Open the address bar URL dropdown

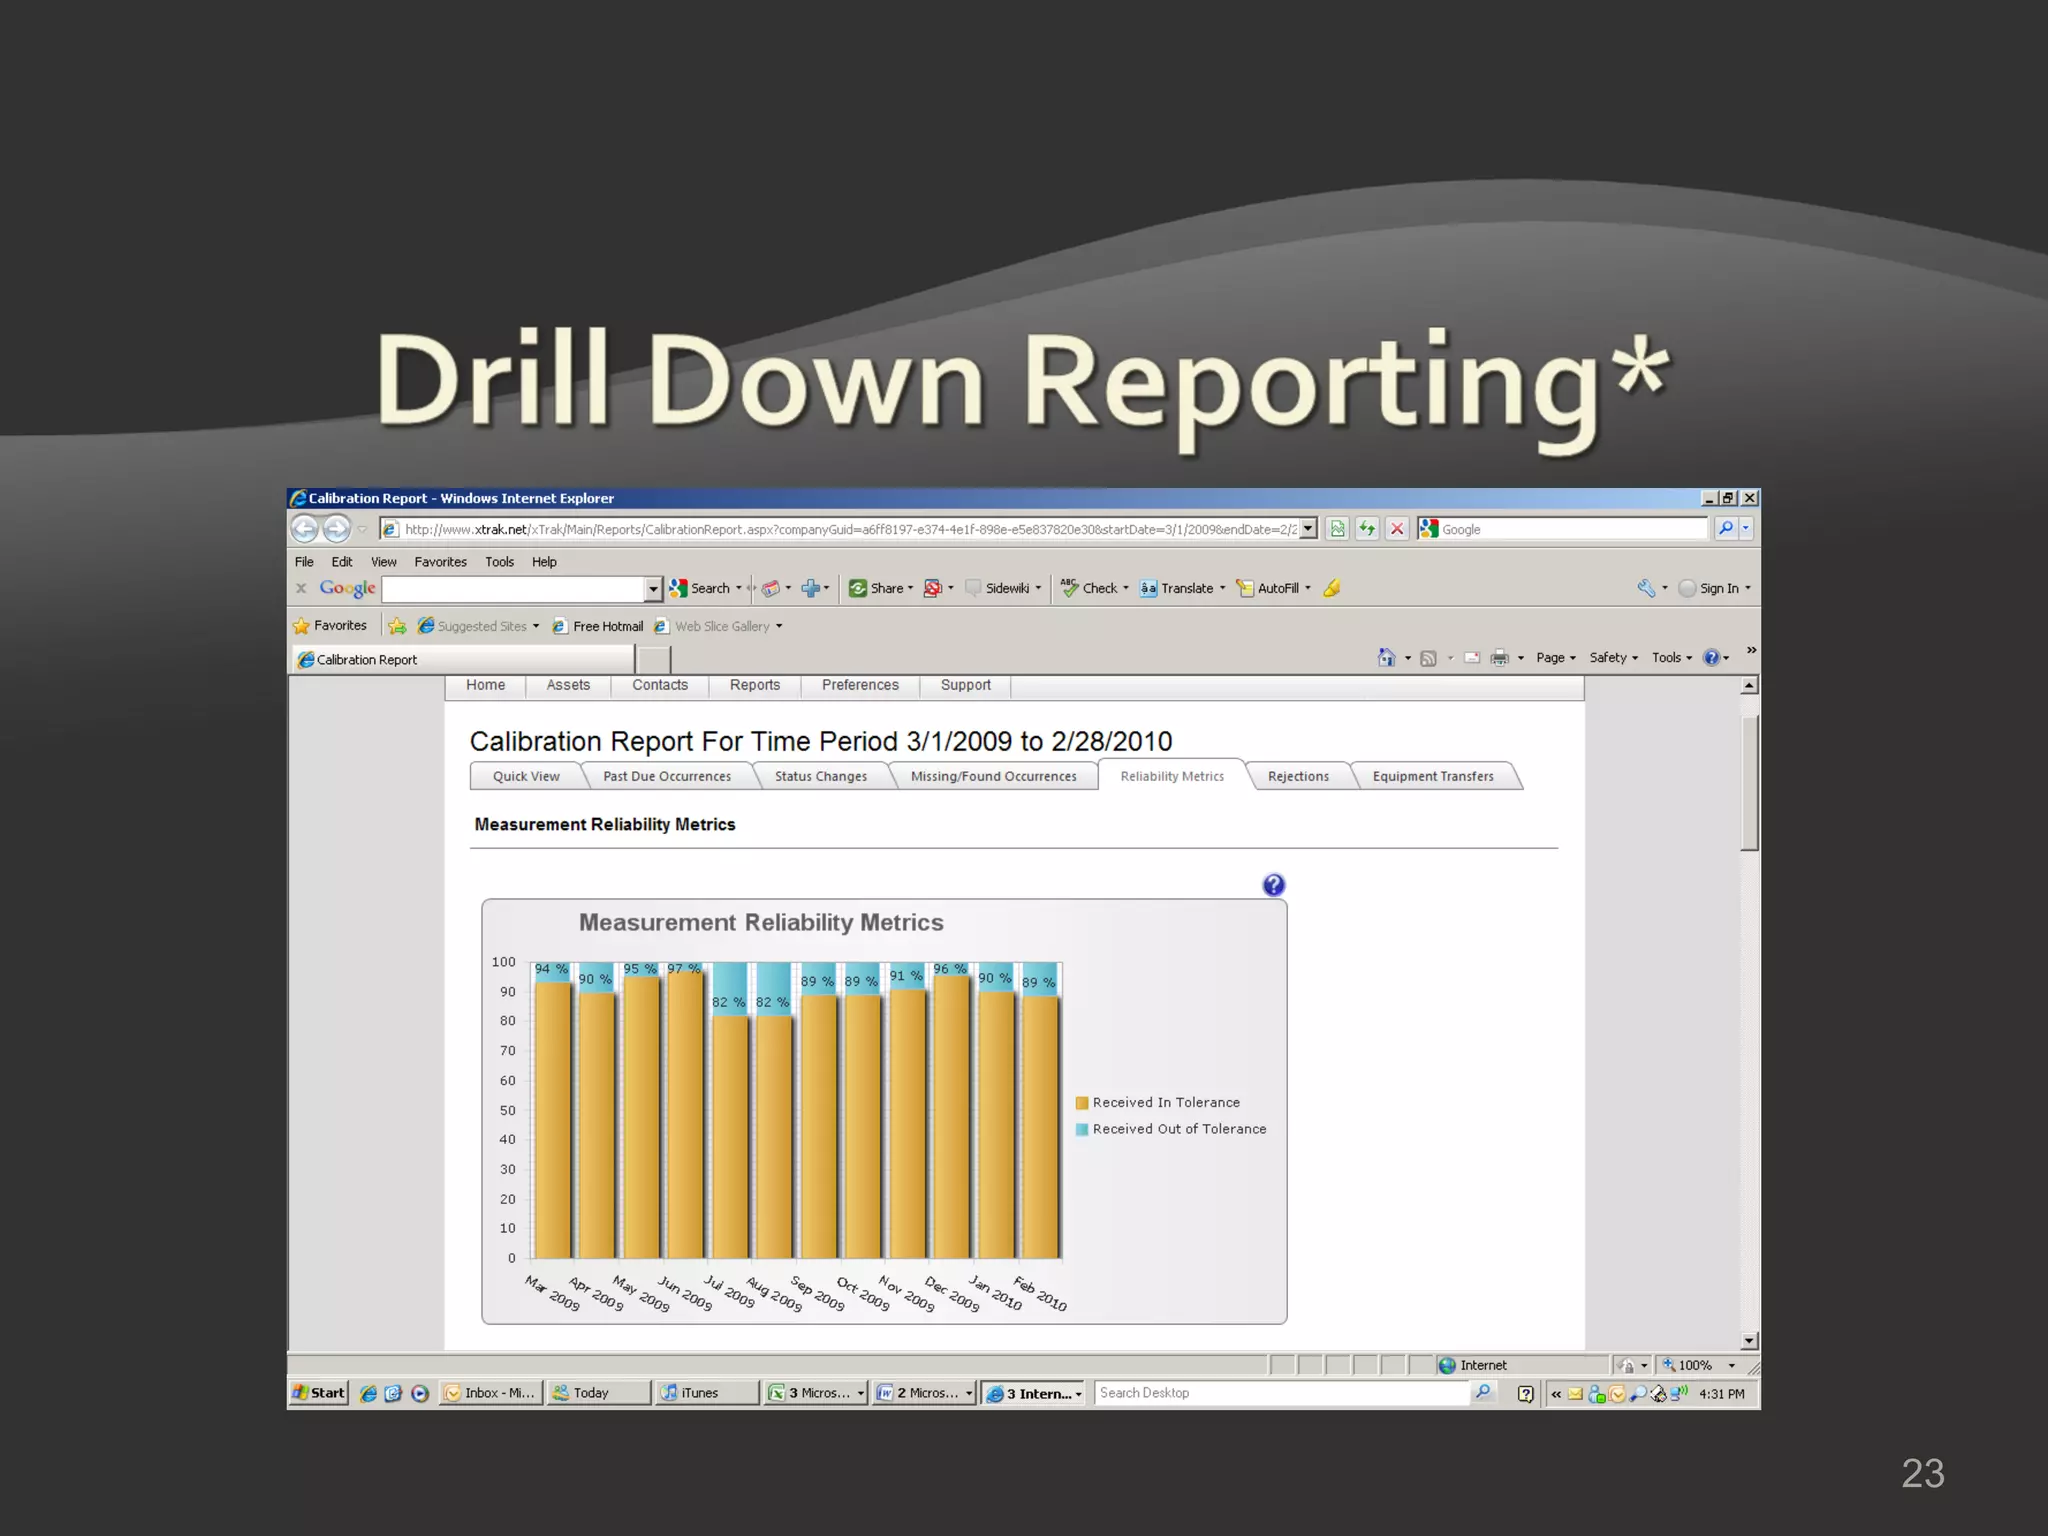(1308, 528)
